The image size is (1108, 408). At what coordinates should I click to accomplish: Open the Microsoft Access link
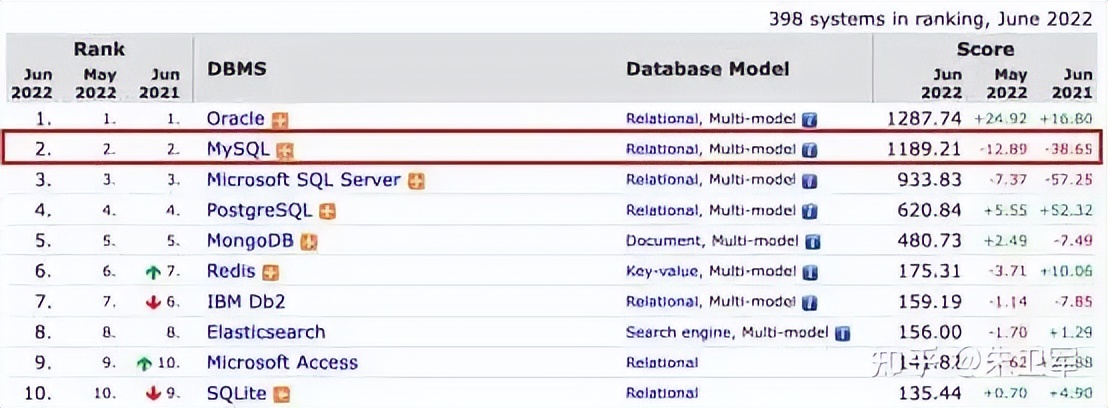coord(281,362)
